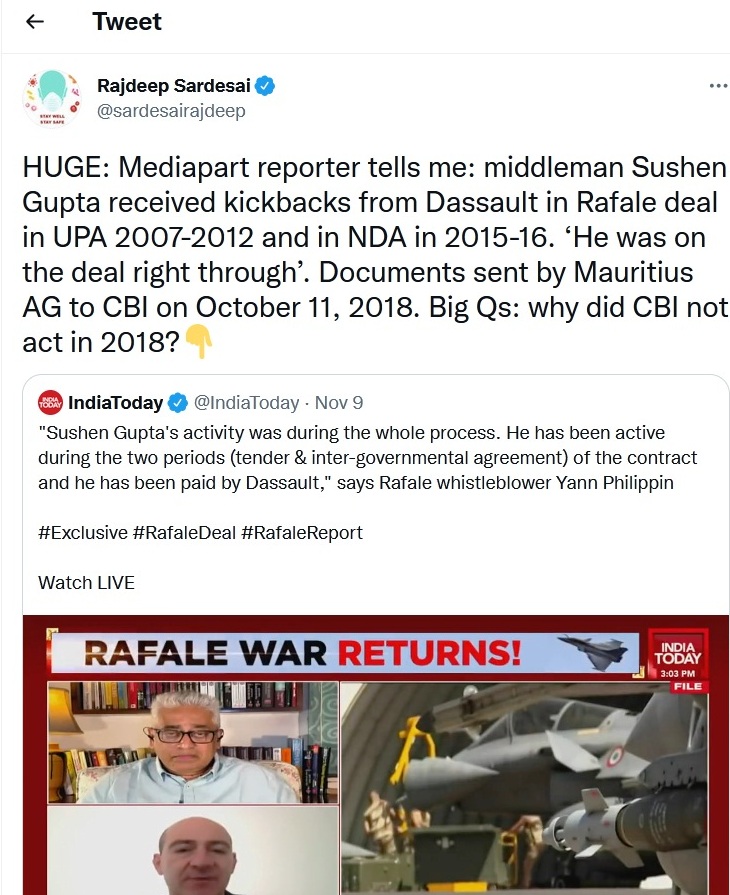Click IndiaToday's verified badge in the quoted tweet
This screenshot has height=895, width=730.
[x=178, y=403]
